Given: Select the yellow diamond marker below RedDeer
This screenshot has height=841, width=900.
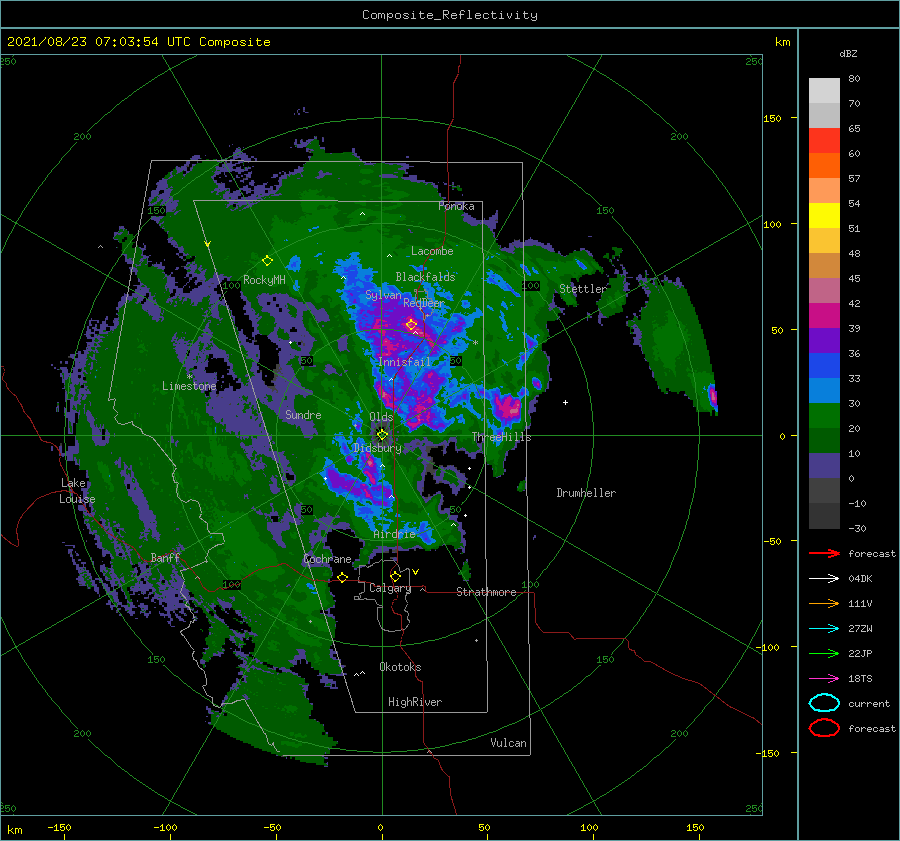Looking at the screenshot, I should click(x=411, y=325).
